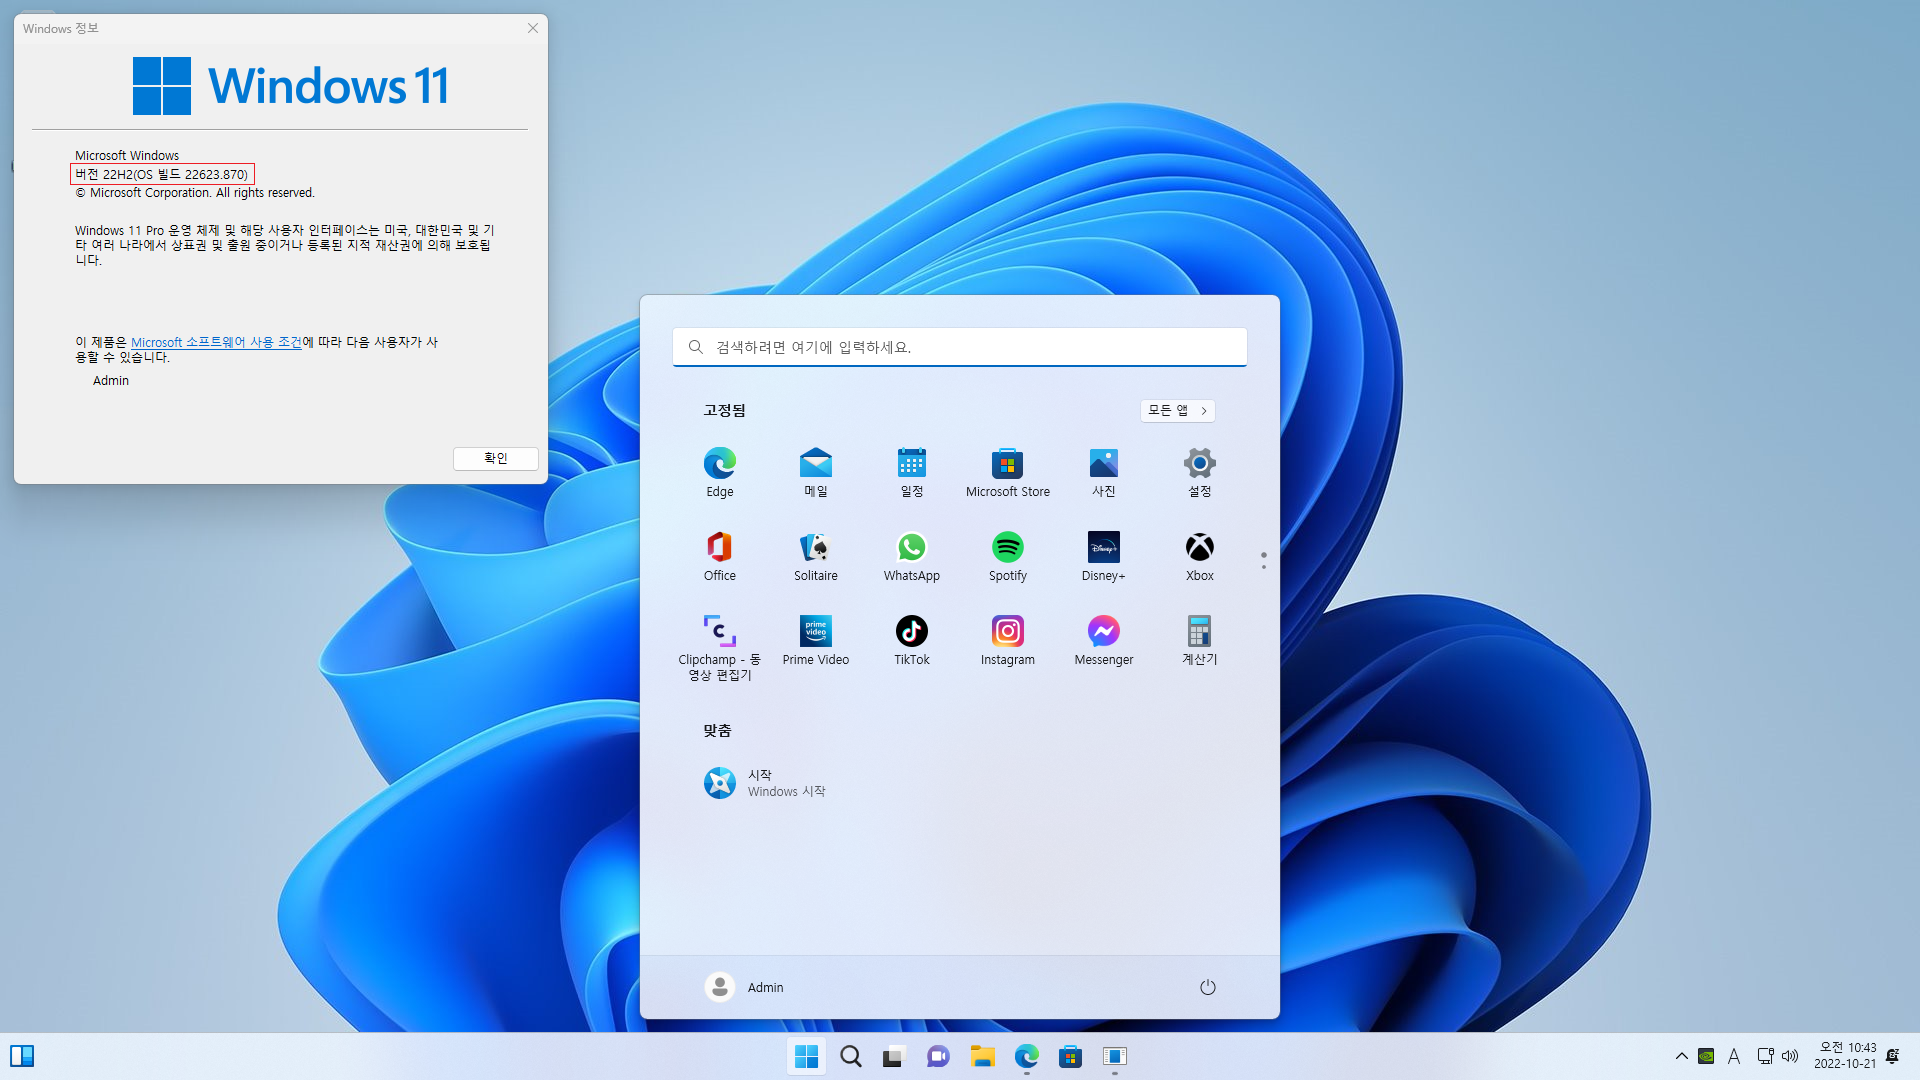Screen dimensions: 1920x1080
Task: Click the Start menu search field
Action: (x=960, y=347)
